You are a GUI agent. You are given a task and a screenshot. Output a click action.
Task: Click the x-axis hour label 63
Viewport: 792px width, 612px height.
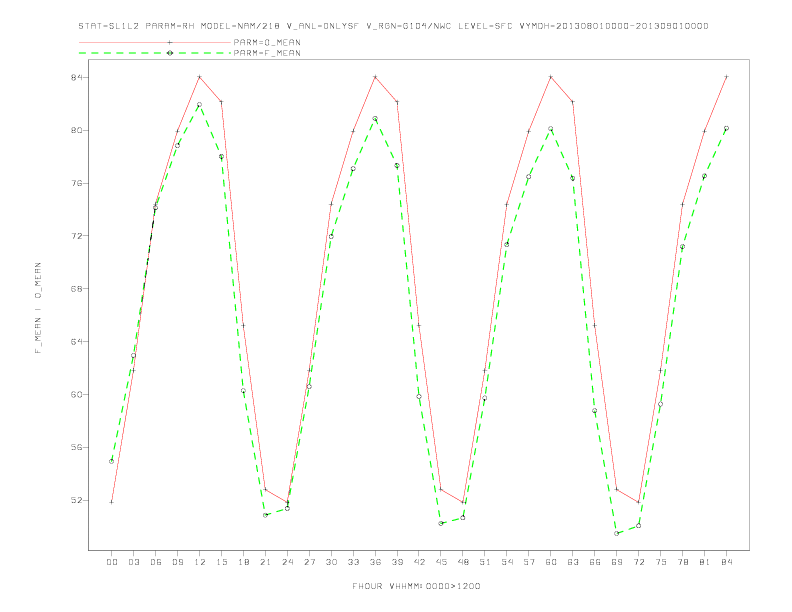[573, 562]
